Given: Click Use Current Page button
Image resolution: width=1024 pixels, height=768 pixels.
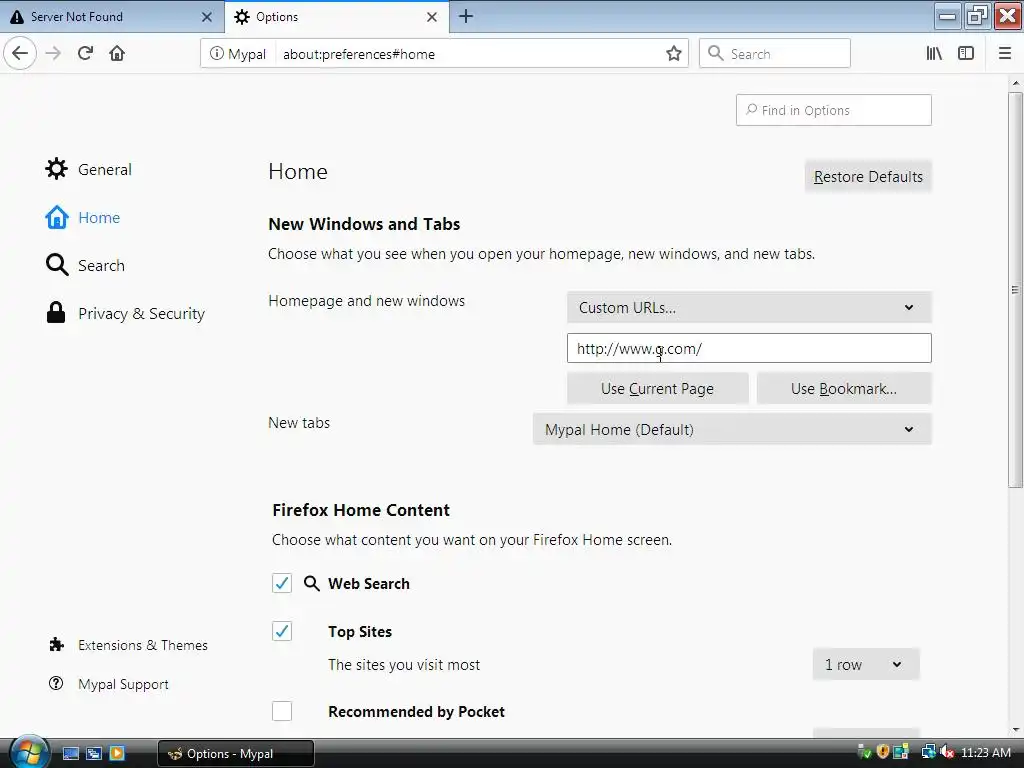Looking at the screenshot, I should click(x=657, y=389).
